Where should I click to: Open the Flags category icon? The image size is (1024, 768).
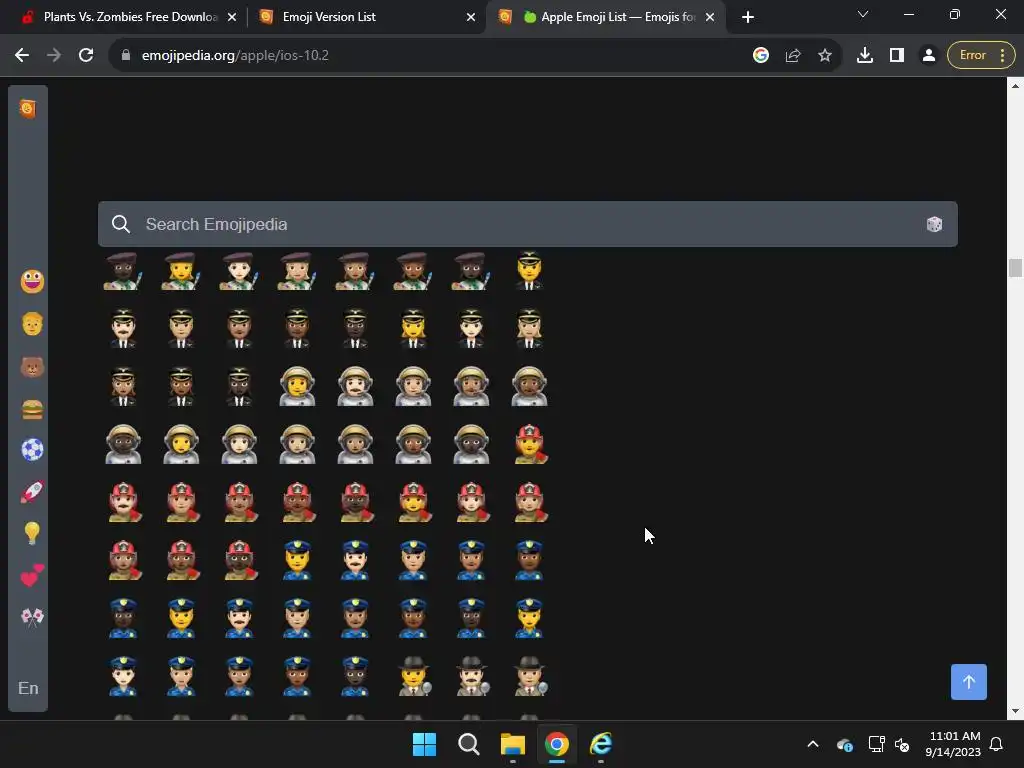coord(32,617)
